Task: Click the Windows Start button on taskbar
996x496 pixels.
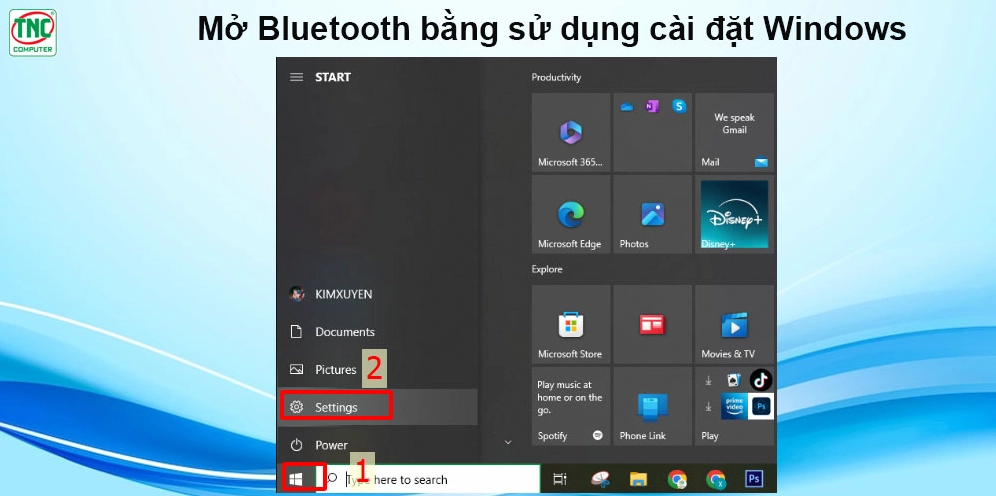Action: (x=296, y=479)
